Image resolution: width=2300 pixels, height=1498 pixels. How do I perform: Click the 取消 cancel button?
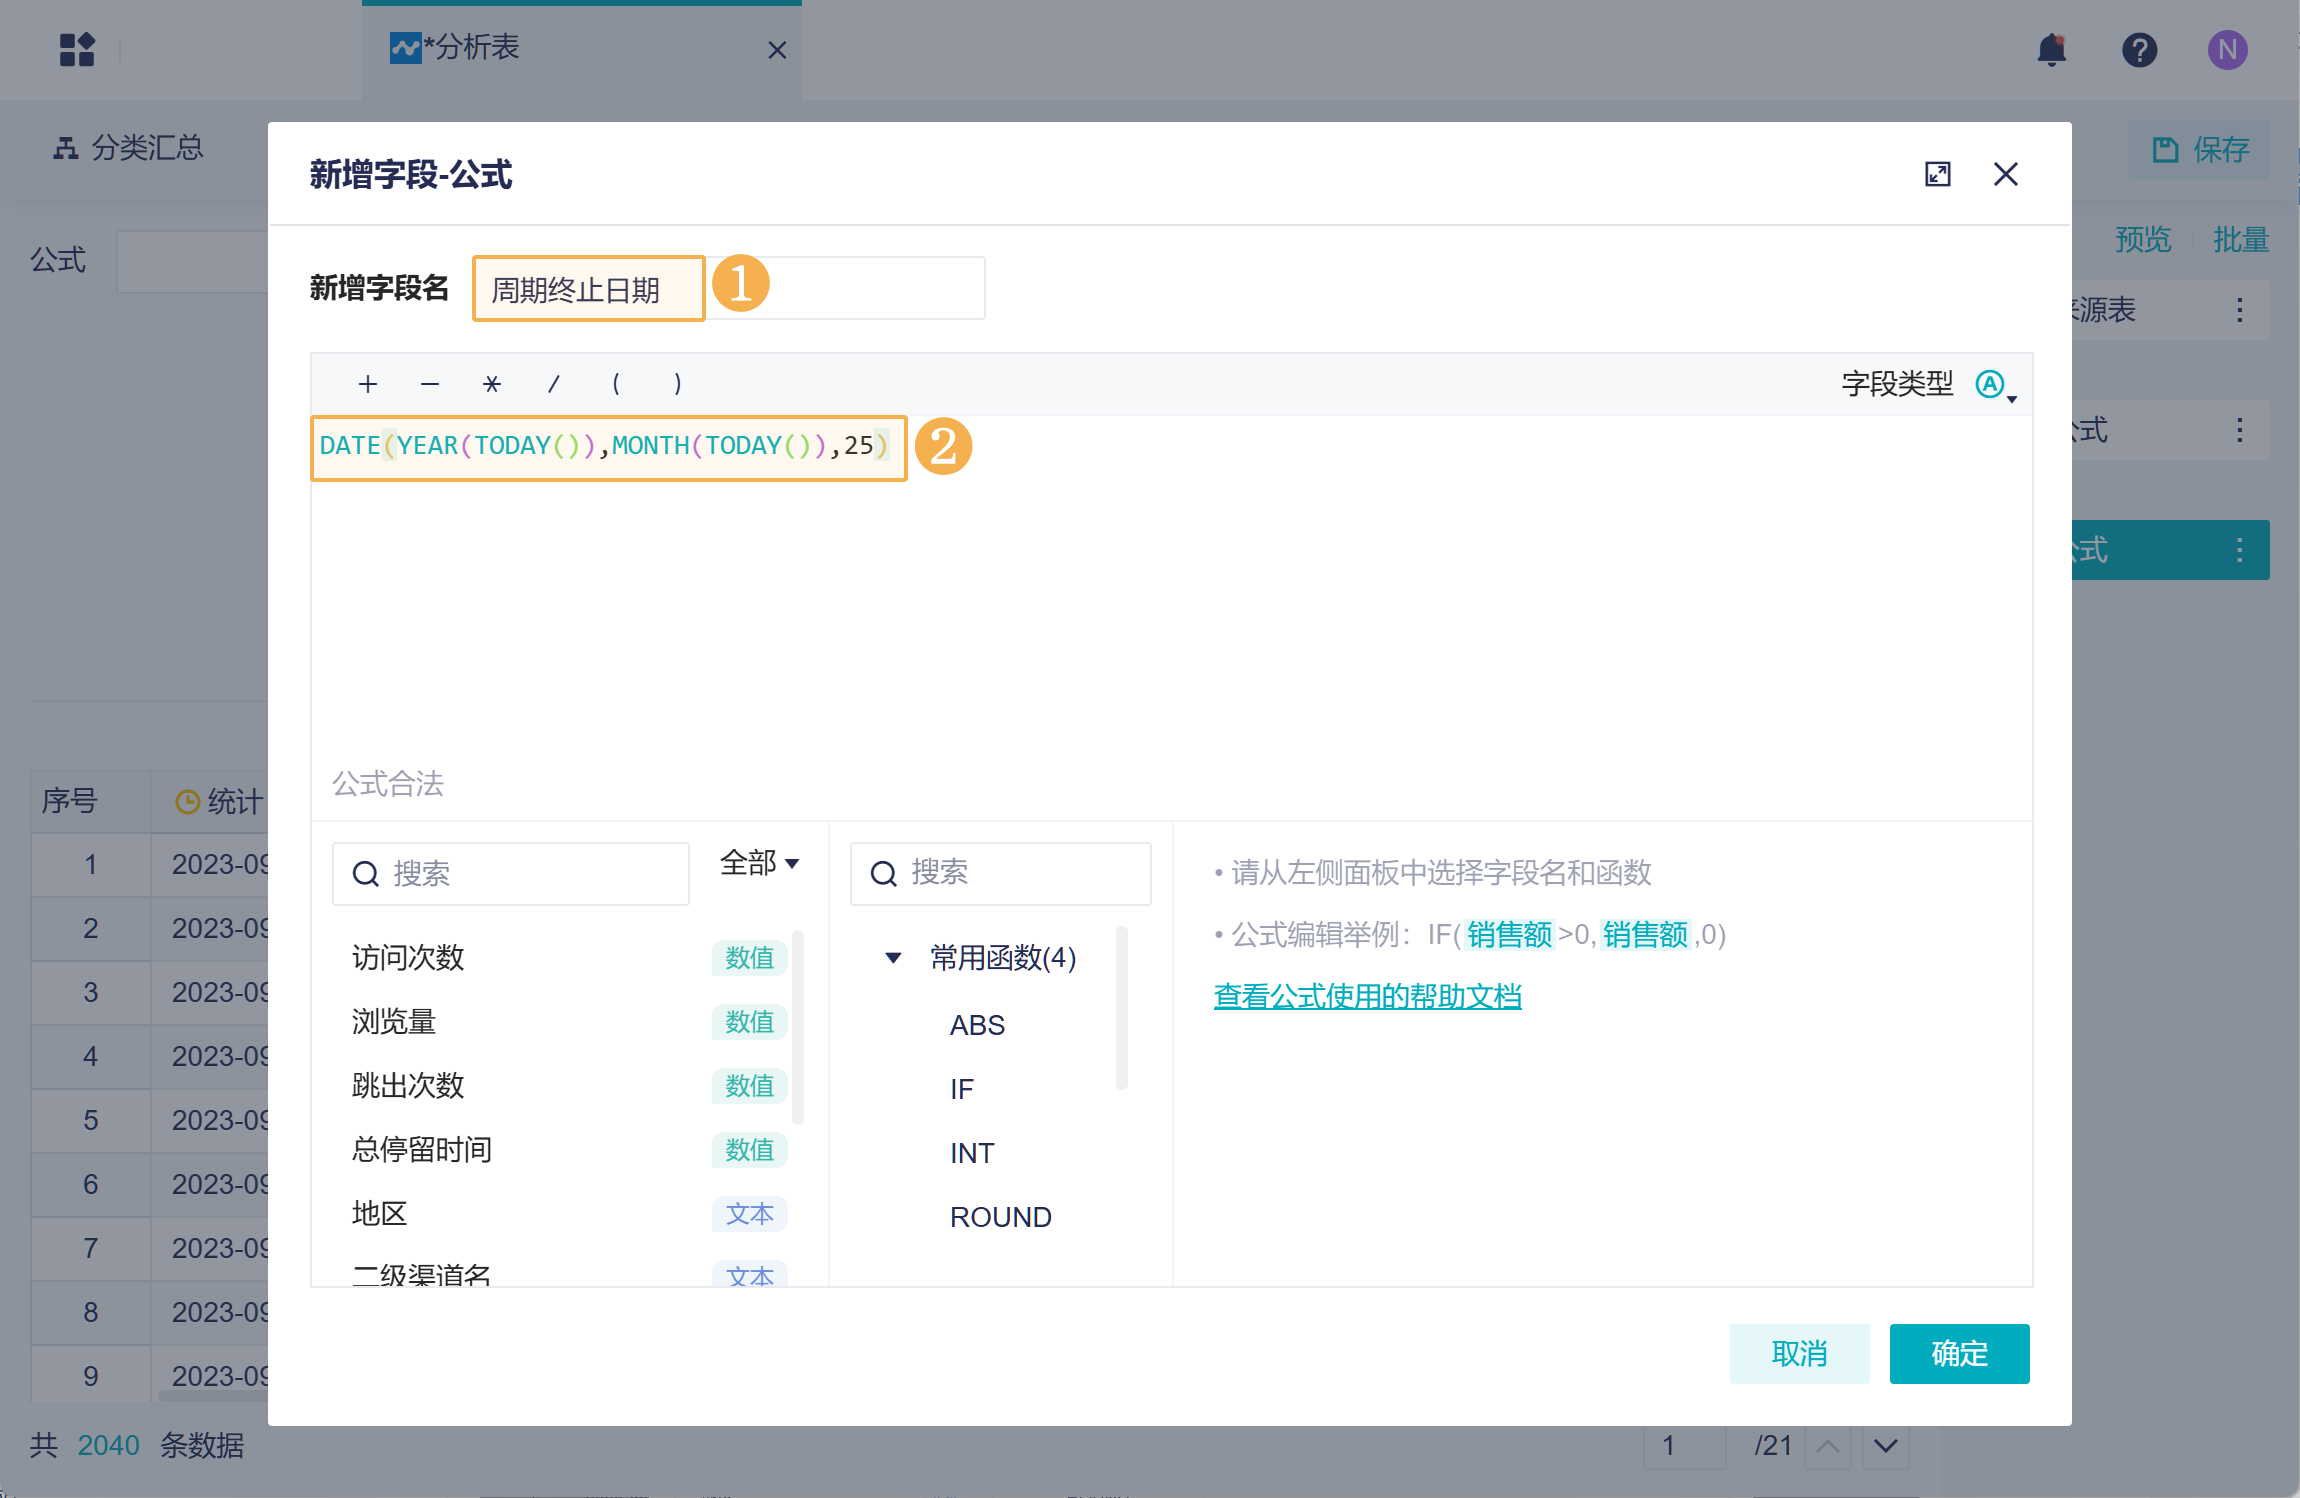pyautogui.click(x=1798, y=1353)
